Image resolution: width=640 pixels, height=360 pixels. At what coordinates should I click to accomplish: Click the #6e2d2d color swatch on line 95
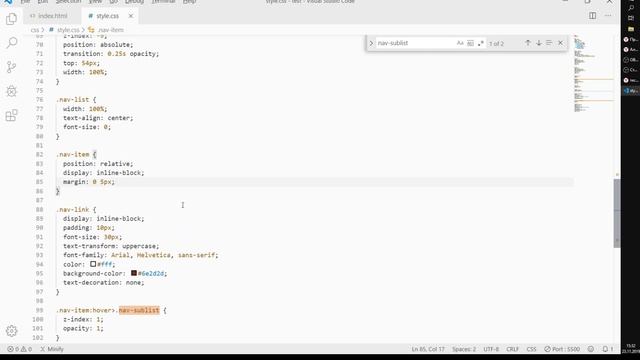coord(134,273)
